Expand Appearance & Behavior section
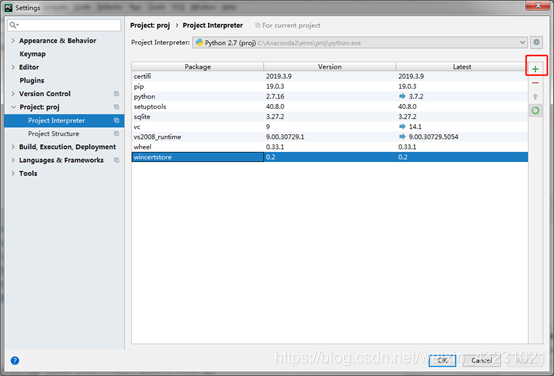The height and width of the screenshot is (376, 554). tap(13, 41)
